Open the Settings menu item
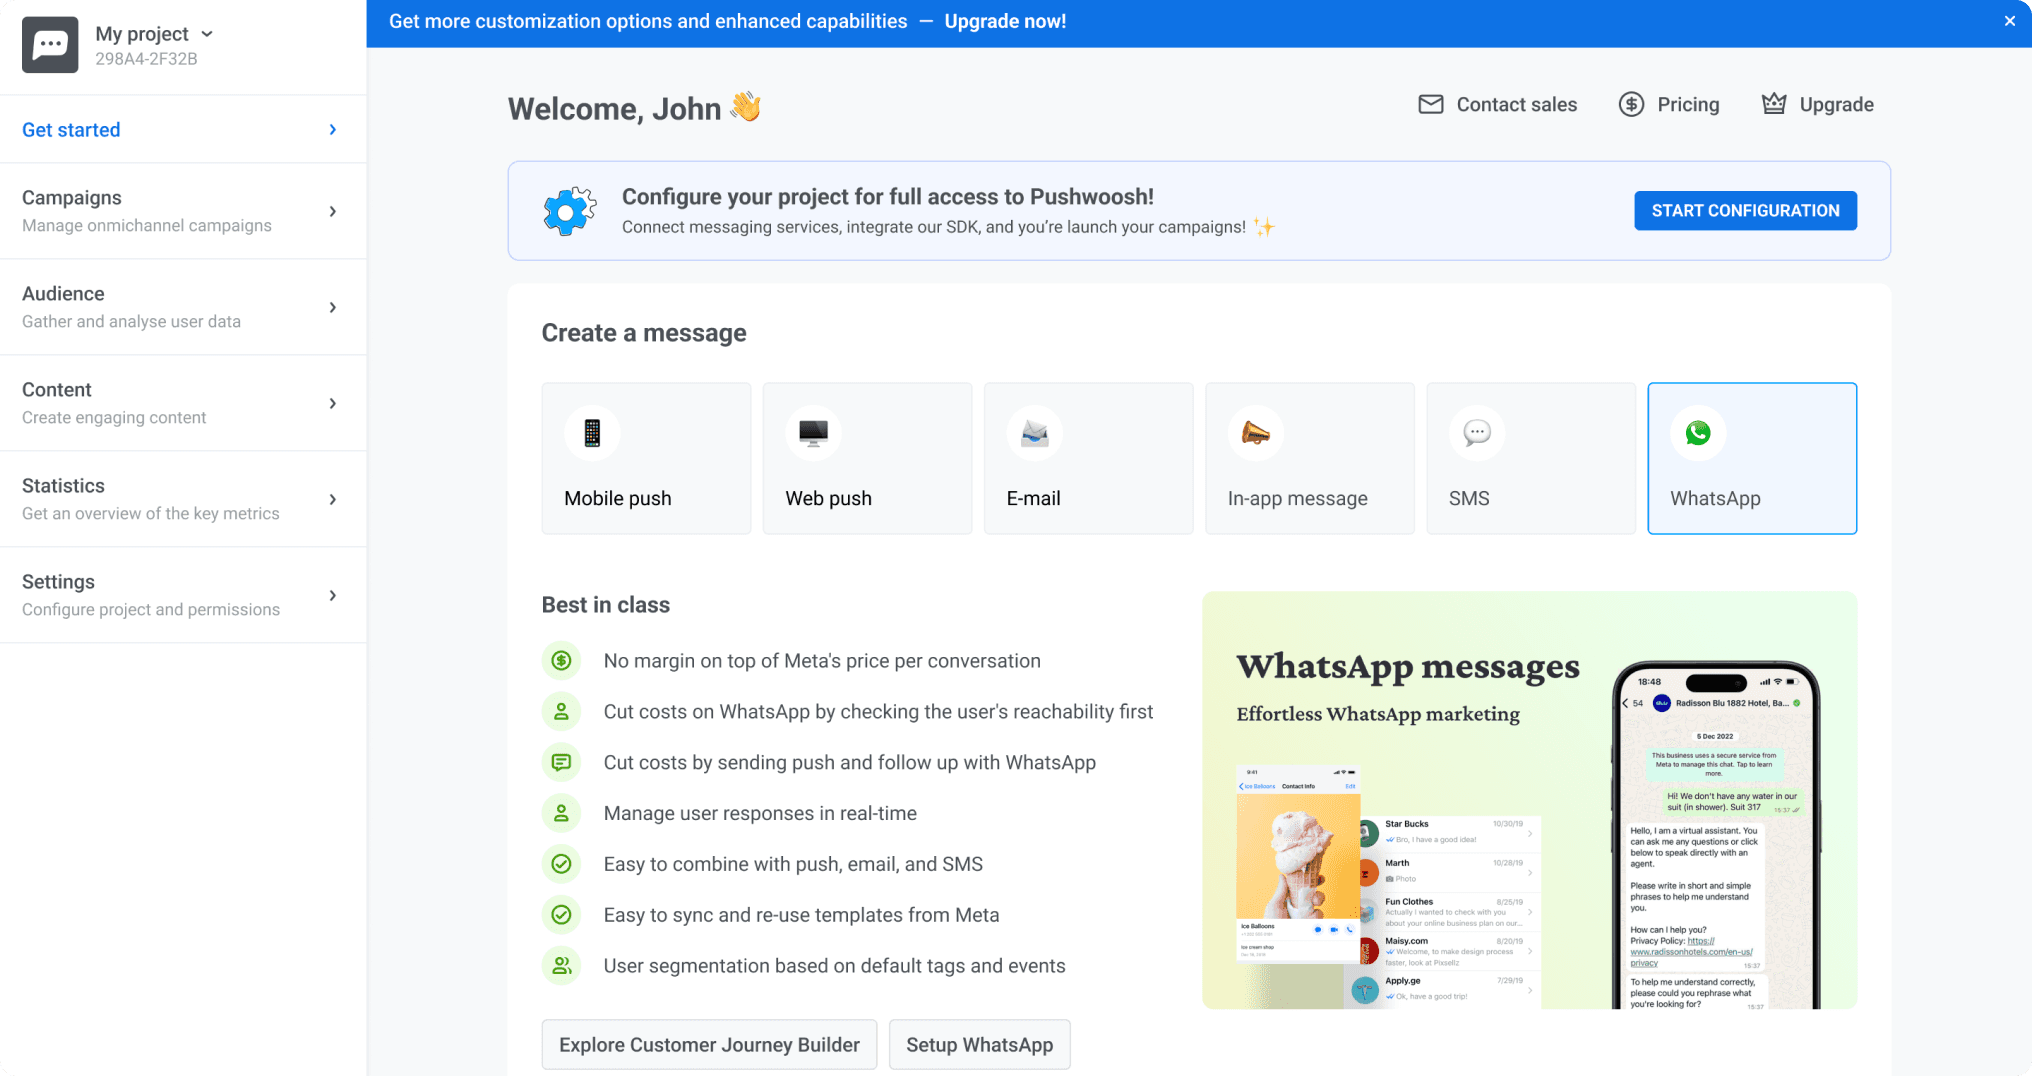The image size is (2032, 1076). click(x=183, y=595)
